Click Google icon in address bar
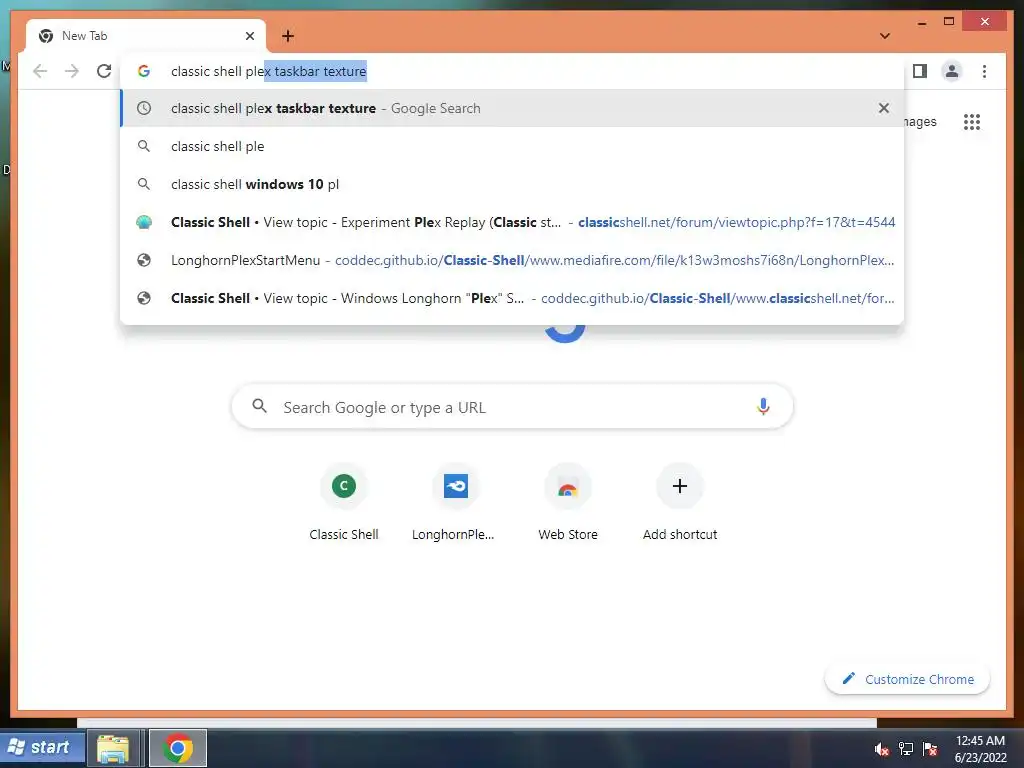The height and width of the screenshot is (768, 1024). (144, 71)
